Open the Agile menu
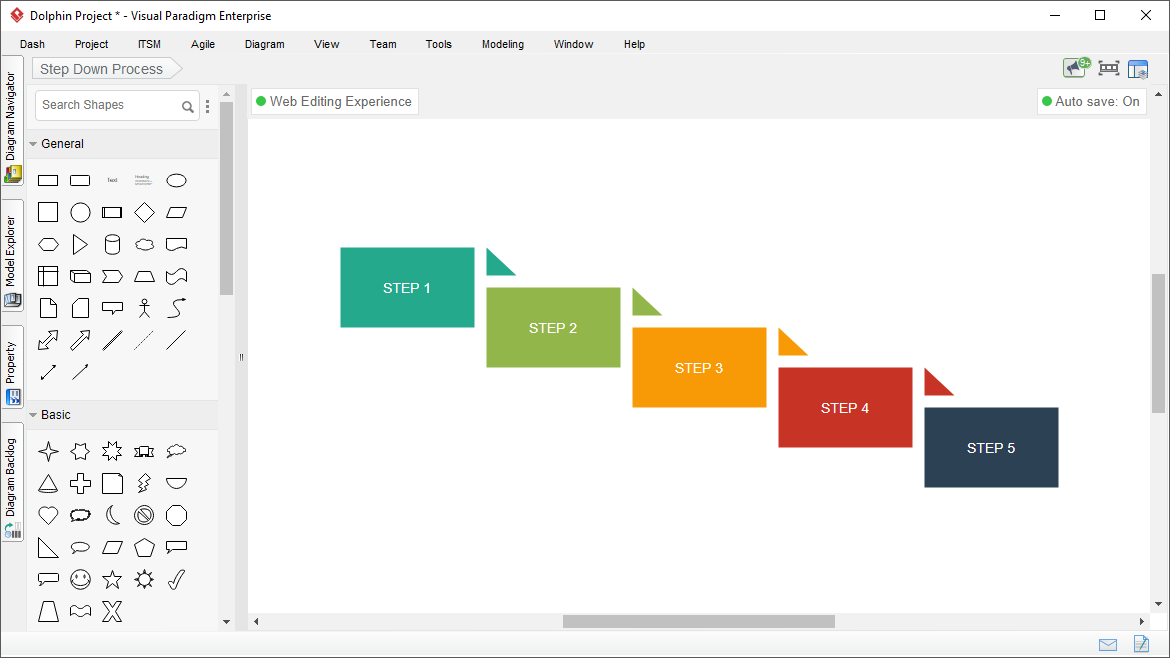The height and width of the screenshot is (658, 1170). pyautogui.click(x=202, y=44)
